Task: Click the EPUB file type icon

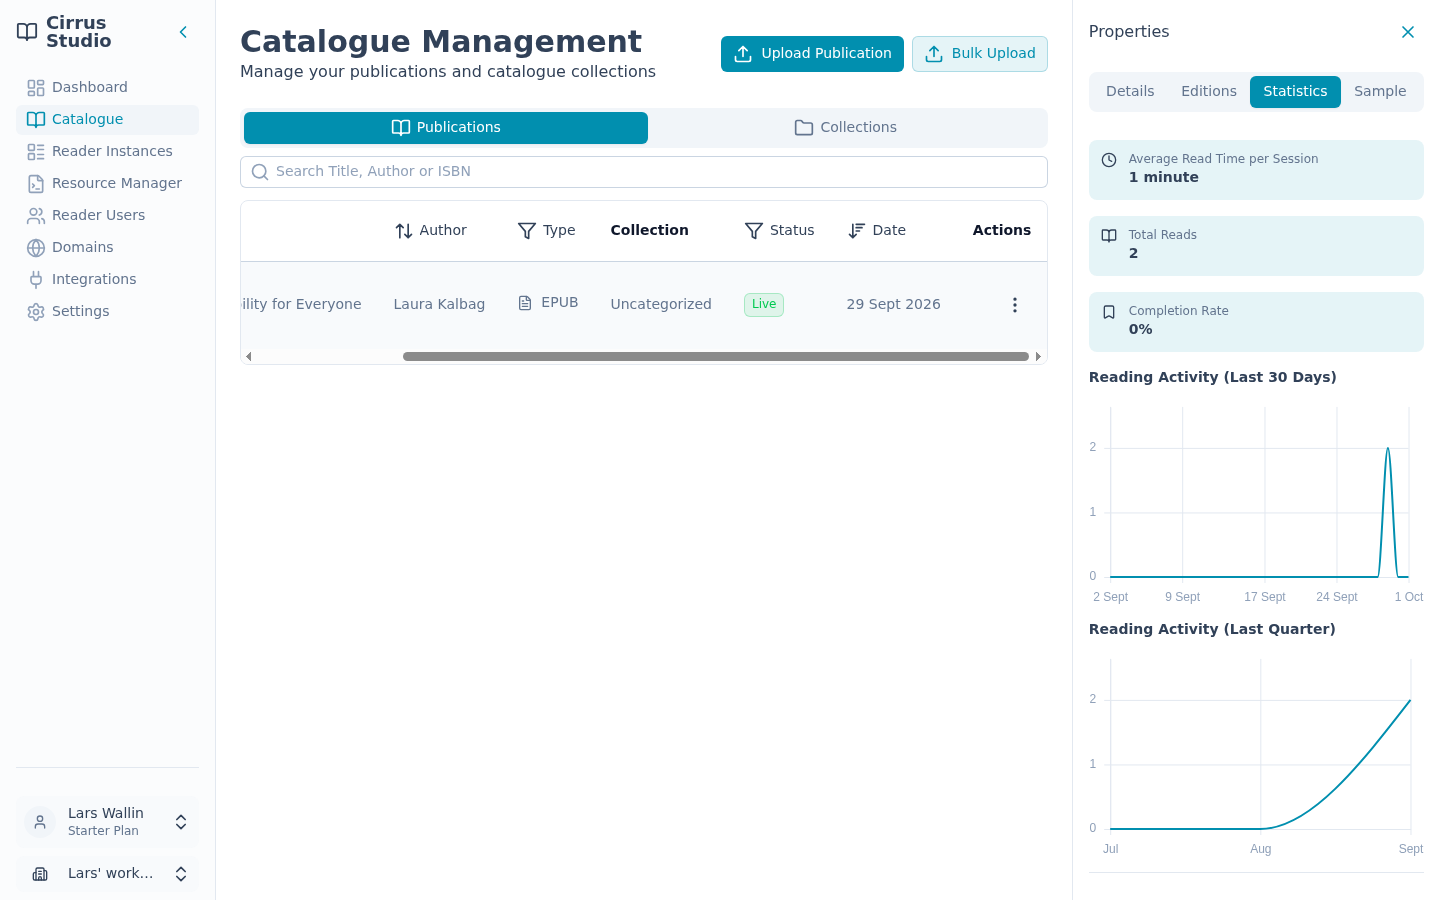Action: coord(525,303)
